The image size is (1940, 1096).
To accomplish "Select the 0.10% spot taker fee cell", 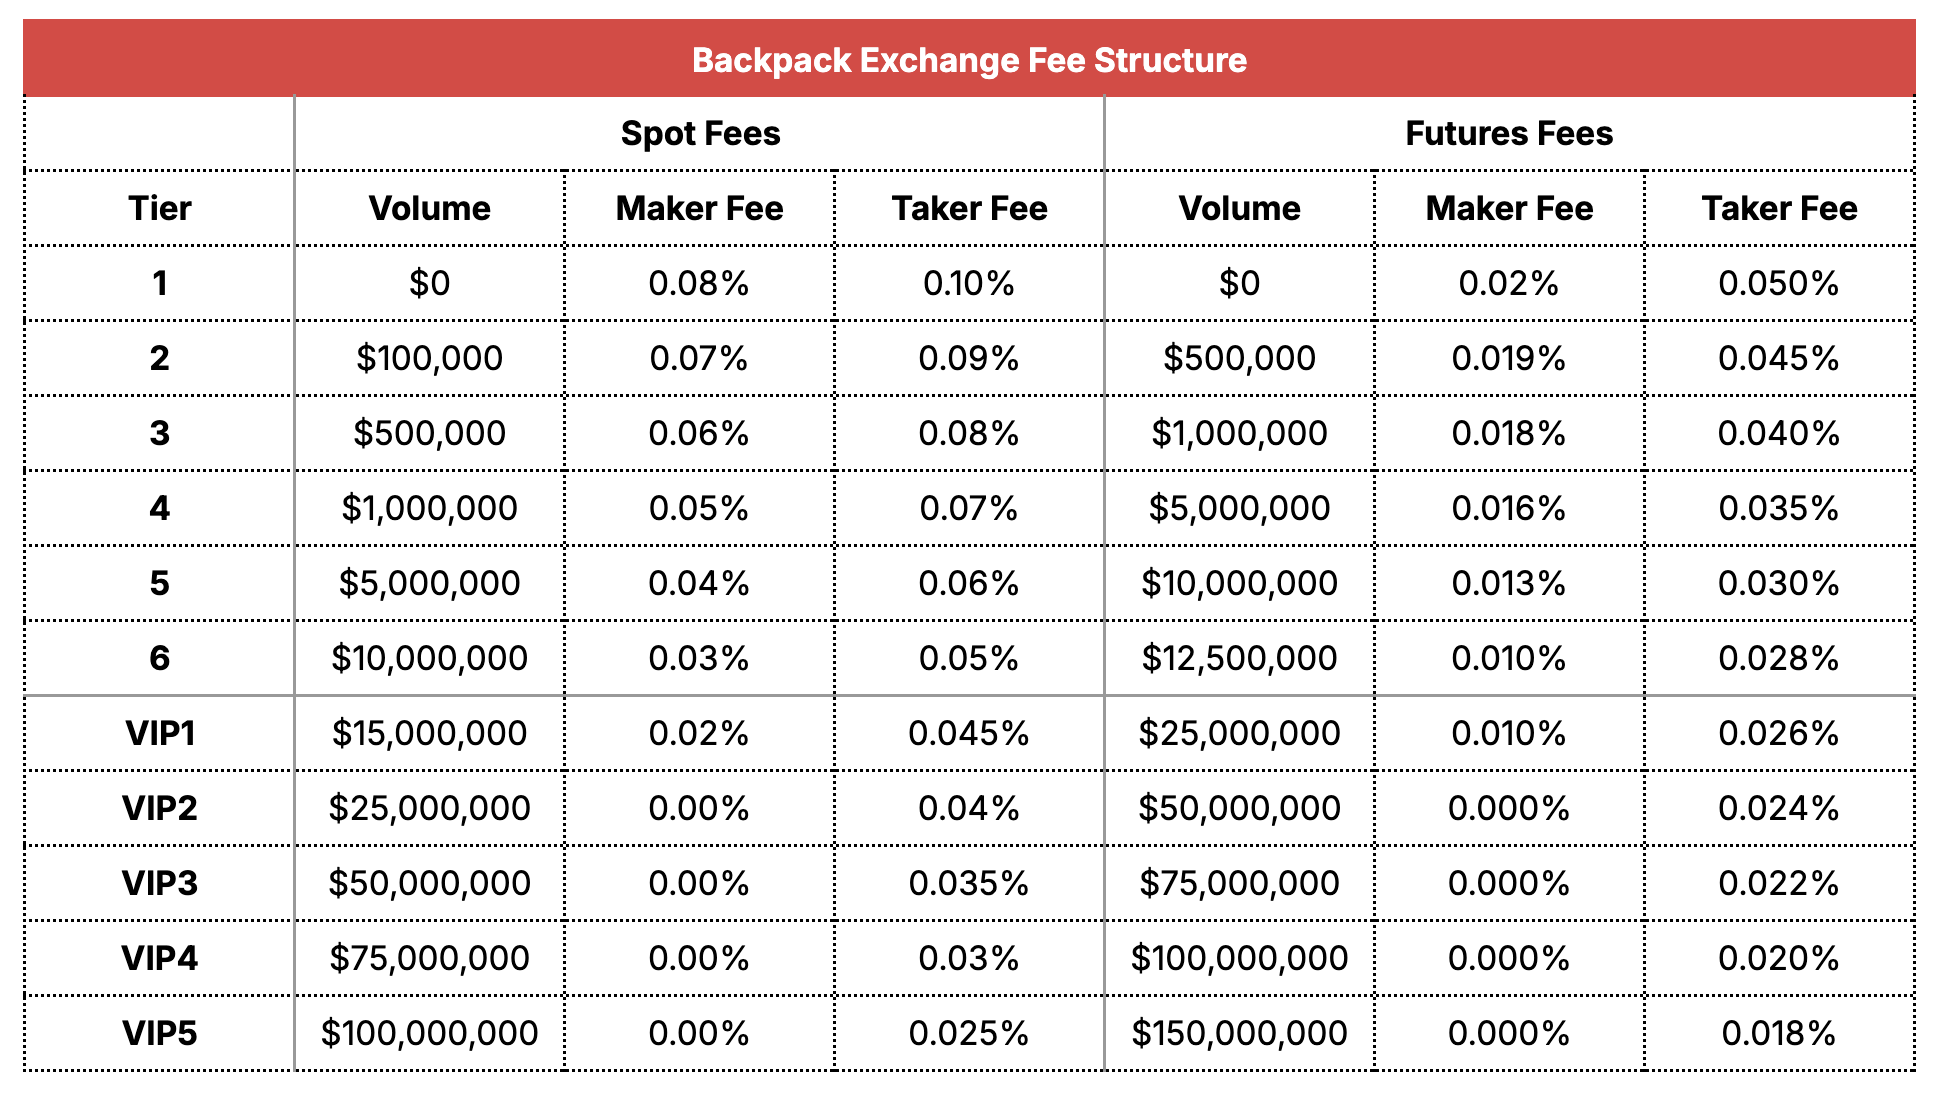I will pyautogui.click(x=968, y=283).
